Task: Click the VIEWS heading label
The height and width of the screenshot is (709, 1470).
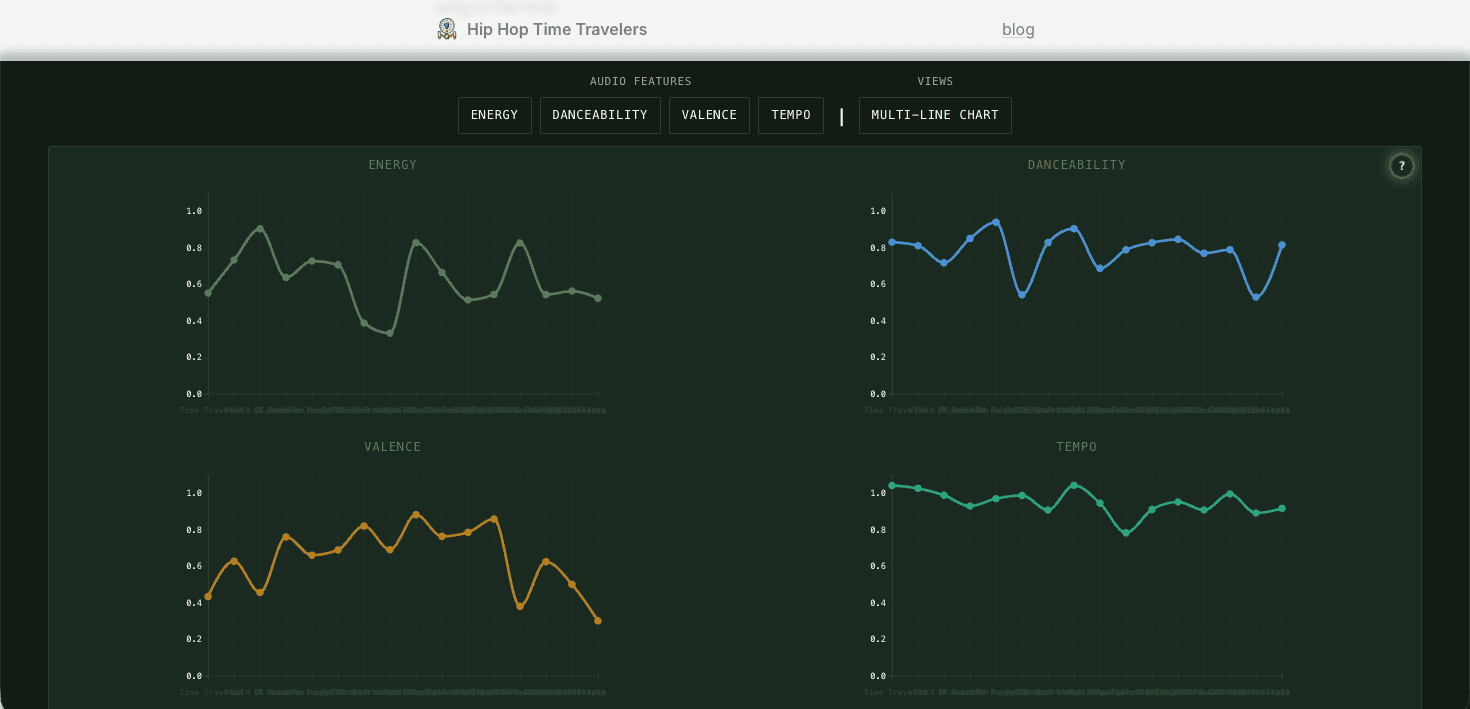Action: click(935, 81)
